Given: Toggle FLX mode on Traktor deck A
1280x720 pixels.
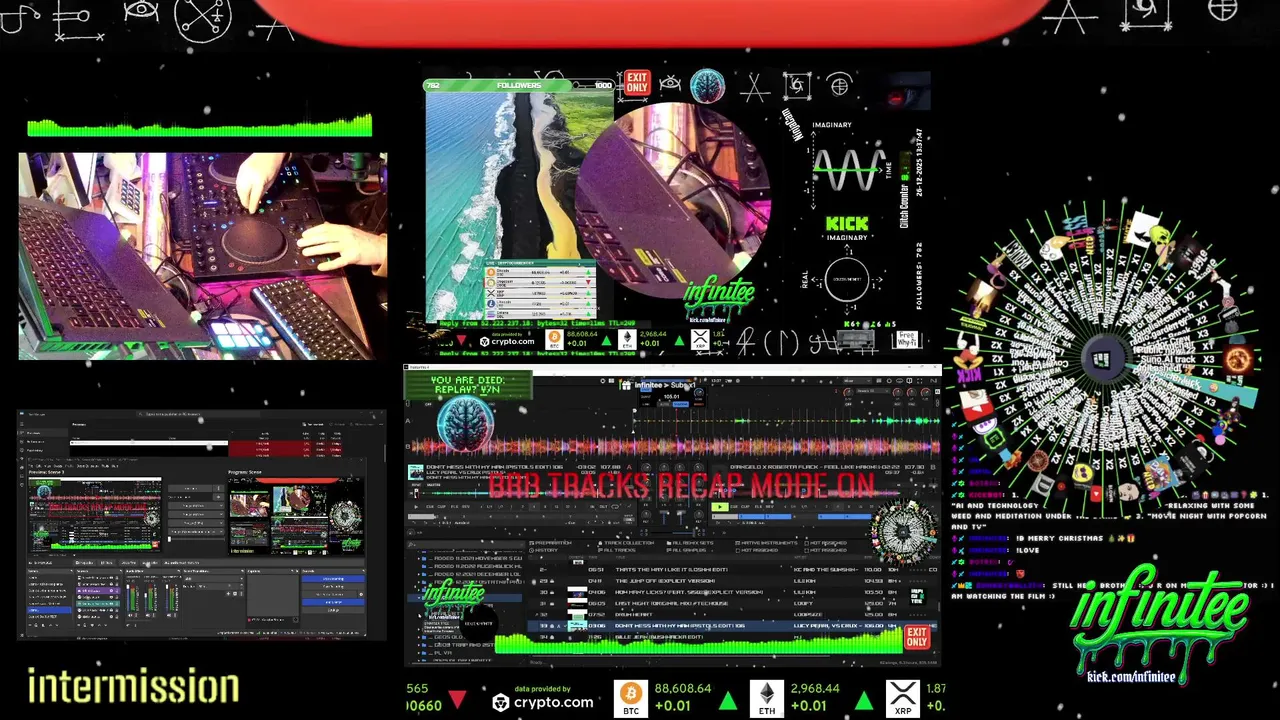Looking at the screenshot, I should click(x=455, y=507).
